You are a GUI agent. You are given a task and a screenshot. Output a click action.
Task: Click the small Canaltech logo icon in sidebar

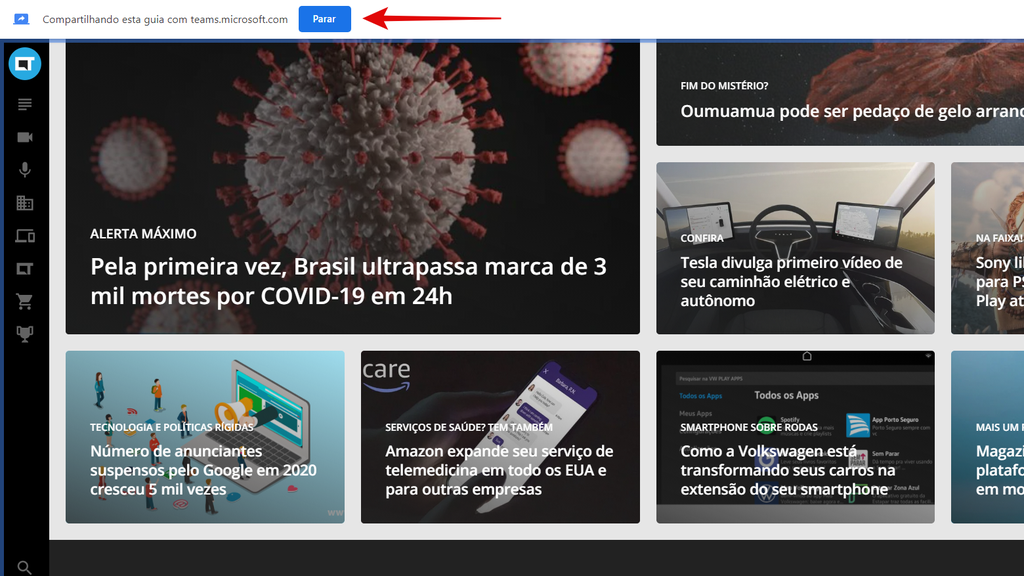pos(25,268)
